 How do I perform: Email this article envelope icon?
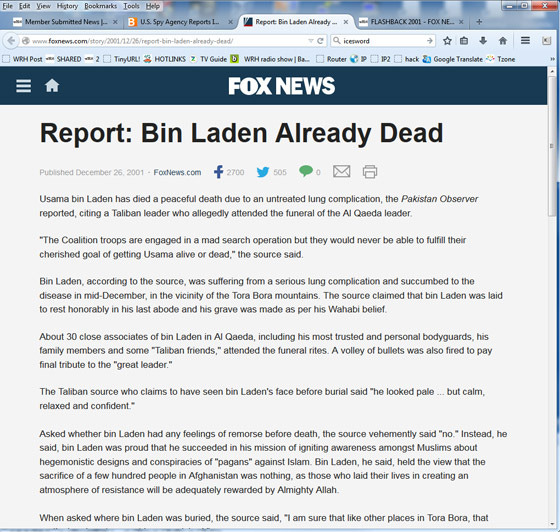[x=342, y=171]
